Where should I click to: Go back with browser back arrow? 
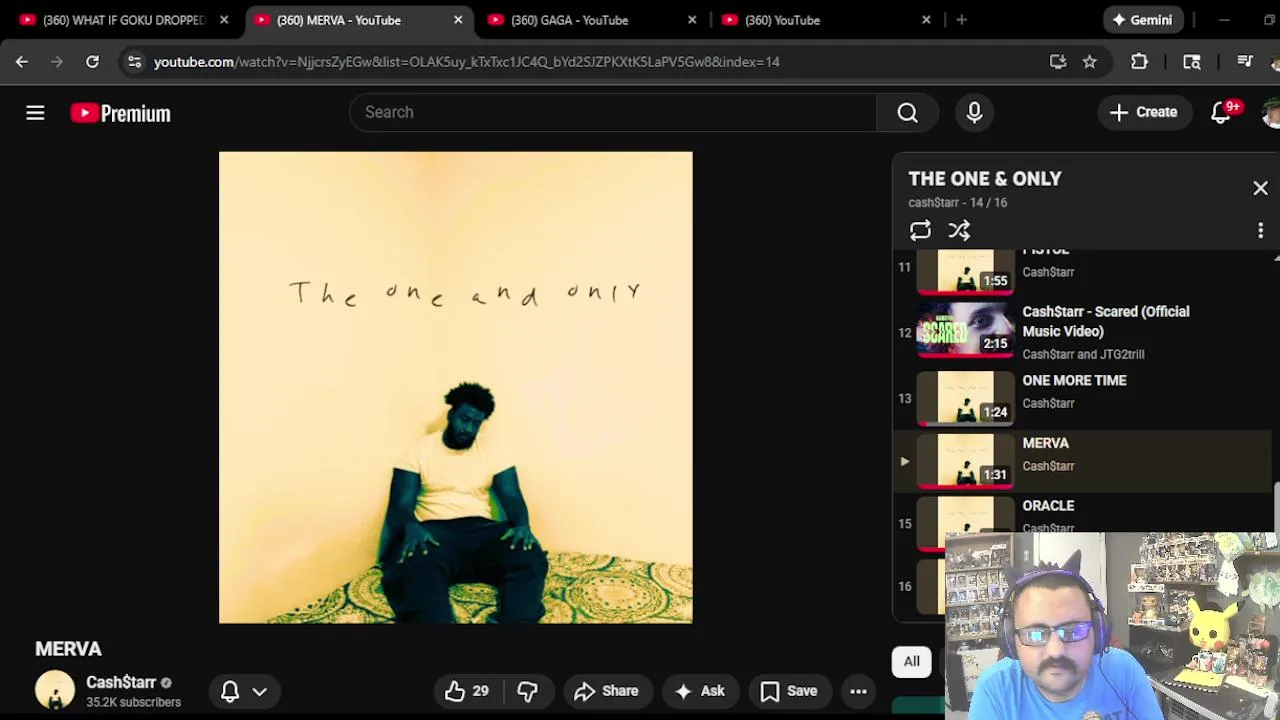pyautogui.click(x=21, y=62)
